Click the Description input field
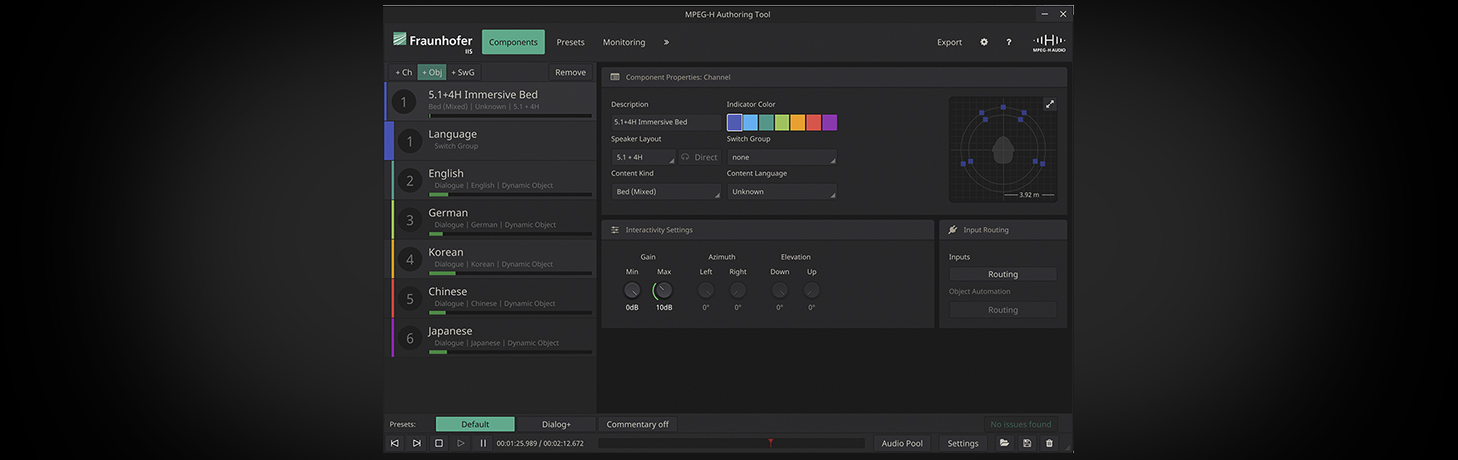1458x460 pixels. (x=666, y=122)
